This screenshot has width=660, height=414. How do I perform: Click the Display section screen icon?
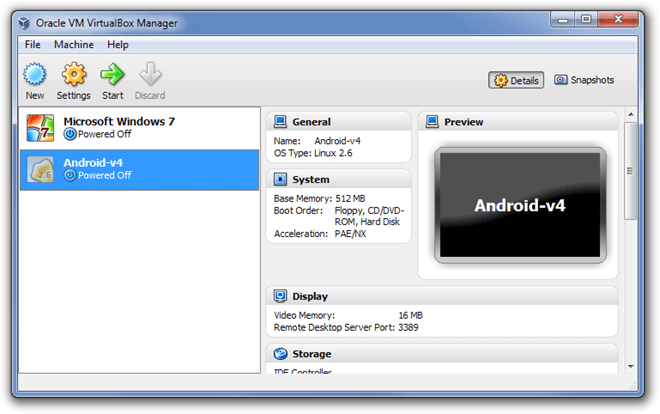coord(280,296)
